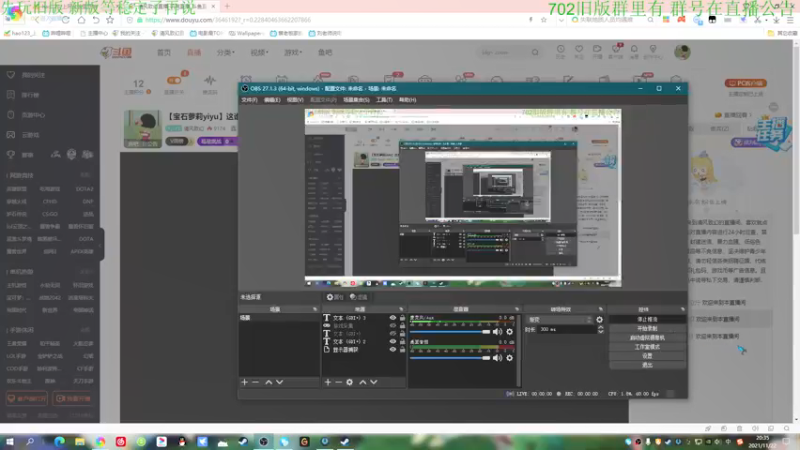This screenshot has width=800, height=450.
Task: Open the OBS Edit (编辑) menu
Action: point(272,100)
